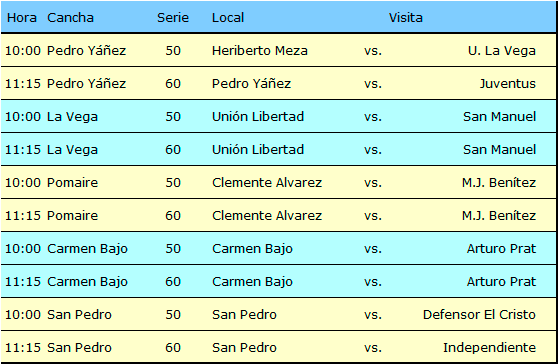Click the Cancha column header
558x364 pixels.
[x=70, y=17]
